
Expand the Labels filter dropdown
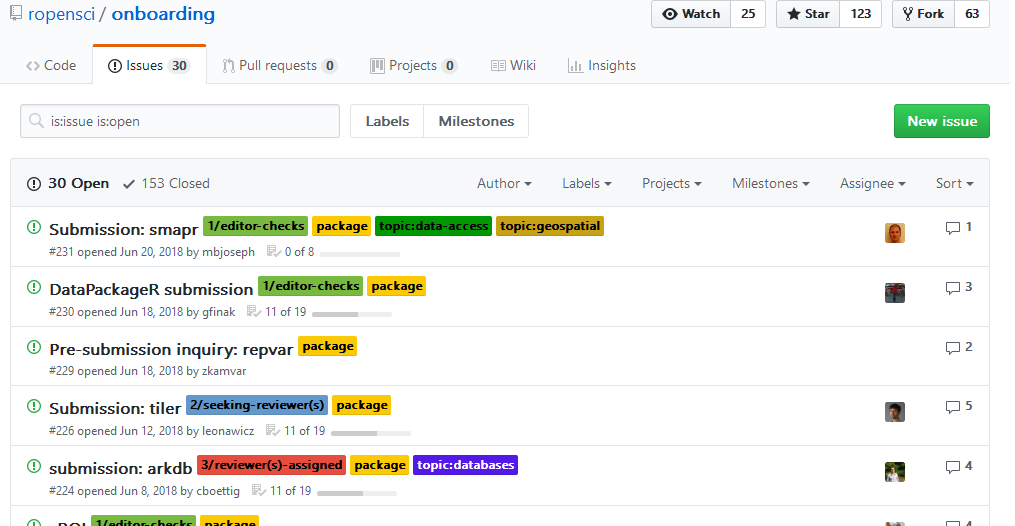click(586, 184)
